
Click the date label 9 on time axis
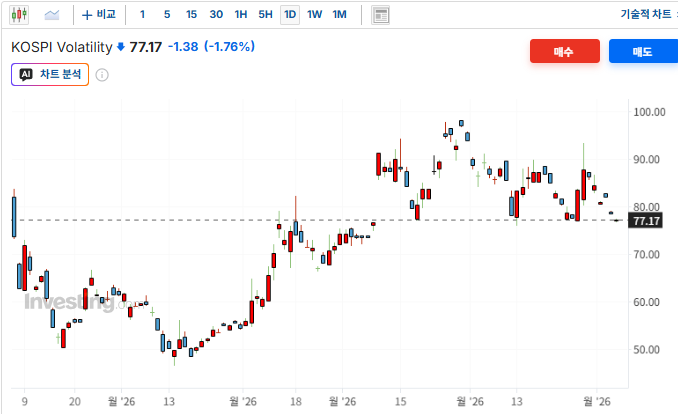[25, 401]
